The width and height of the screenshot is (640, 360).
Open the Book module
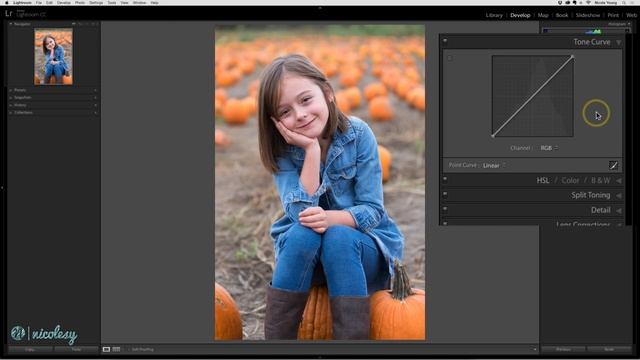tap(562, 15)
